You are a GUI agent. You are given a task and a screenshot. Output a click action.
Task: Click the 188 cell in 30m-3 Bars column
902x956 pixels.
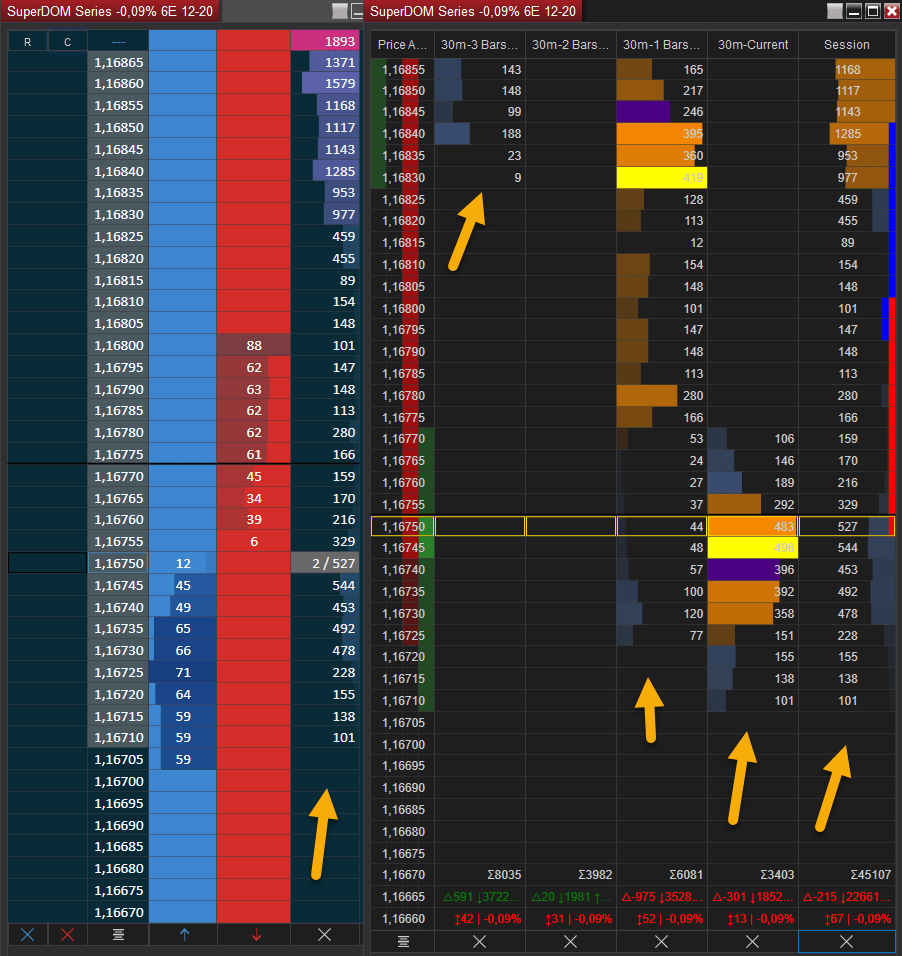coord(480,134)
